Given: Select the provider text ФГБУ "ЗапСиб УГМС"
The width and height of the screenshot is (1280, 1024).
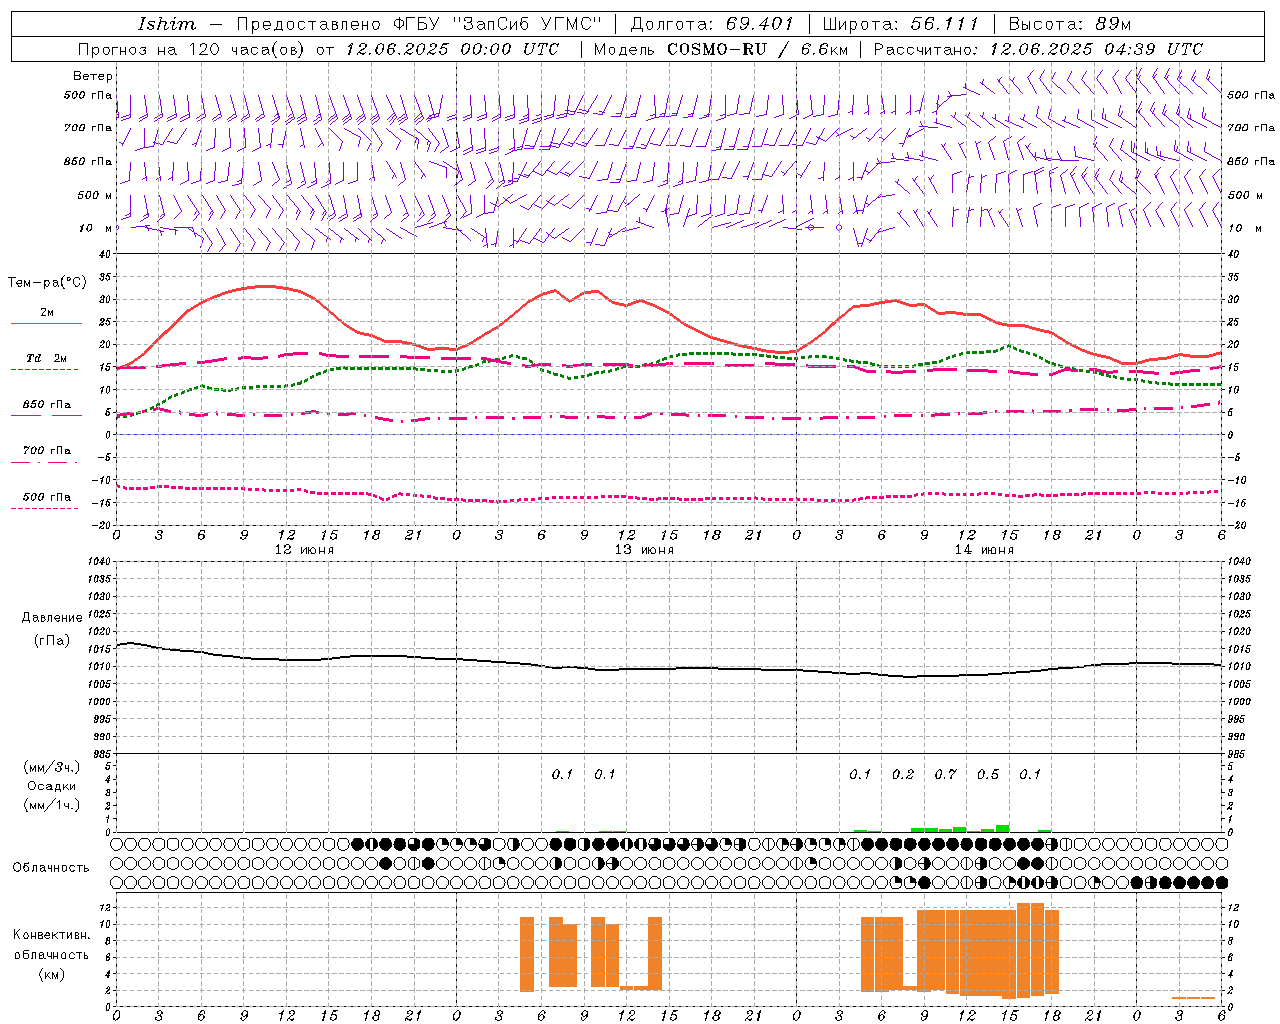Looking at the screenshot, I should pos(496,24).
